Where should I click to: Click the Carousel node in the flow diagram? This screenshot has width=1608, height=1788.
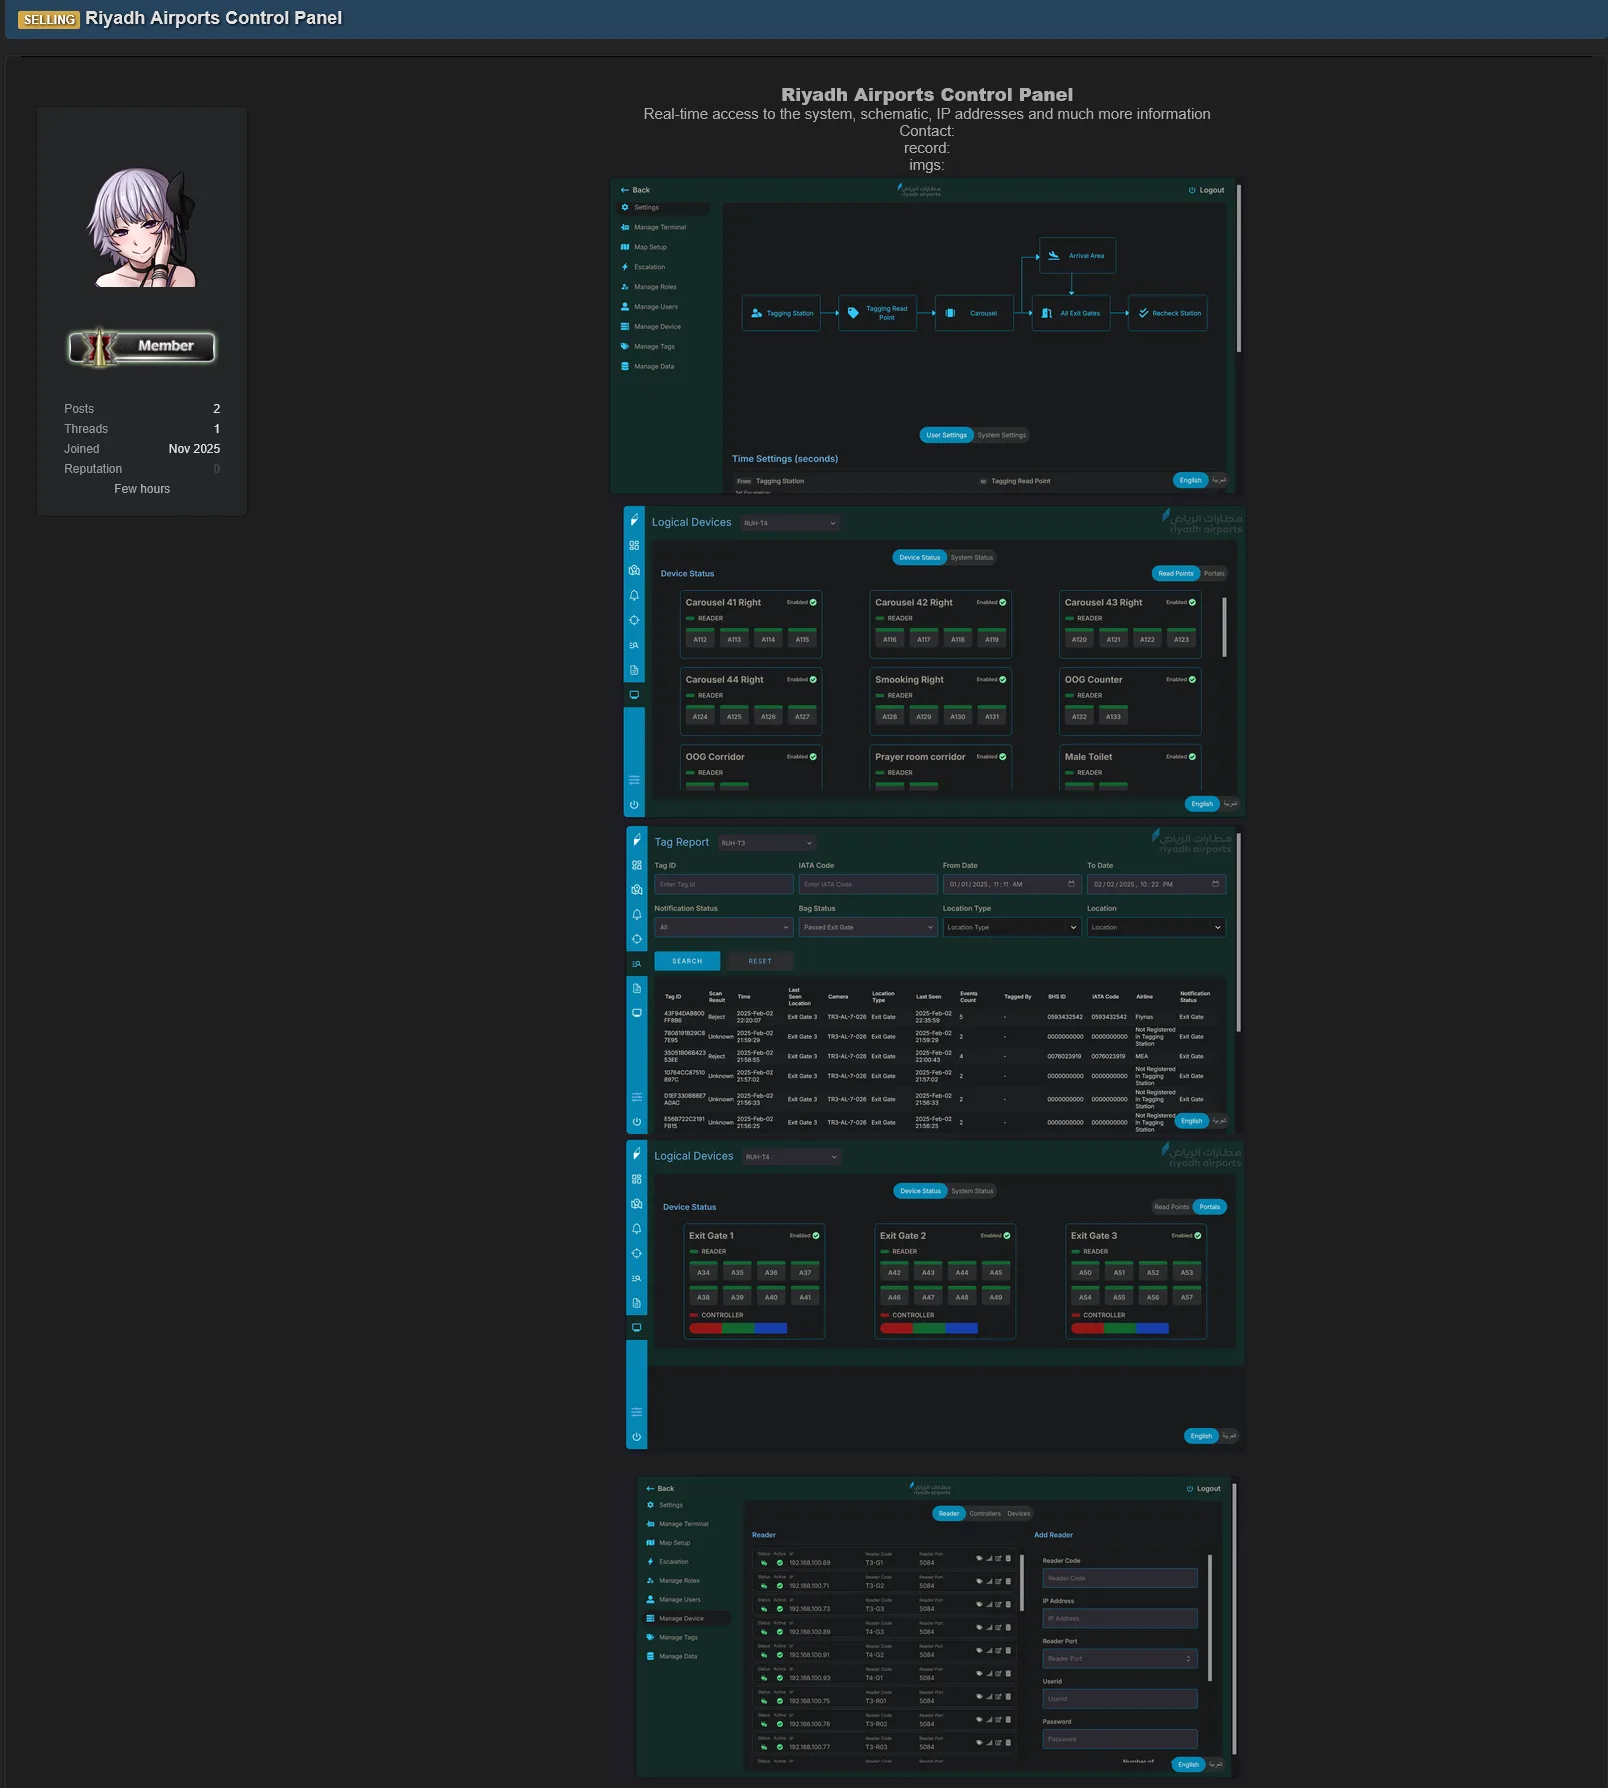974,313
